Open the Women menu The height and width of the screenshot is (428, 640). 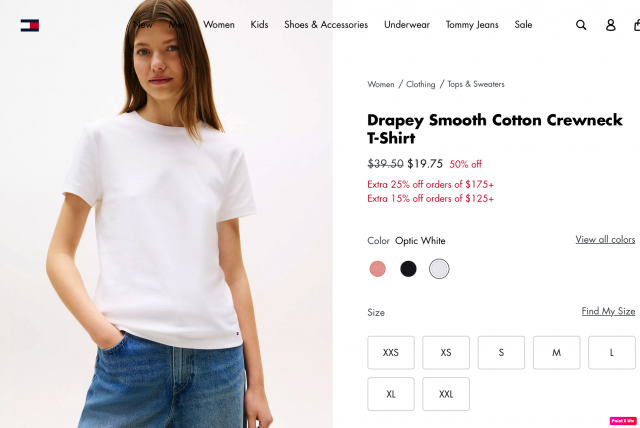coord(219,25)
